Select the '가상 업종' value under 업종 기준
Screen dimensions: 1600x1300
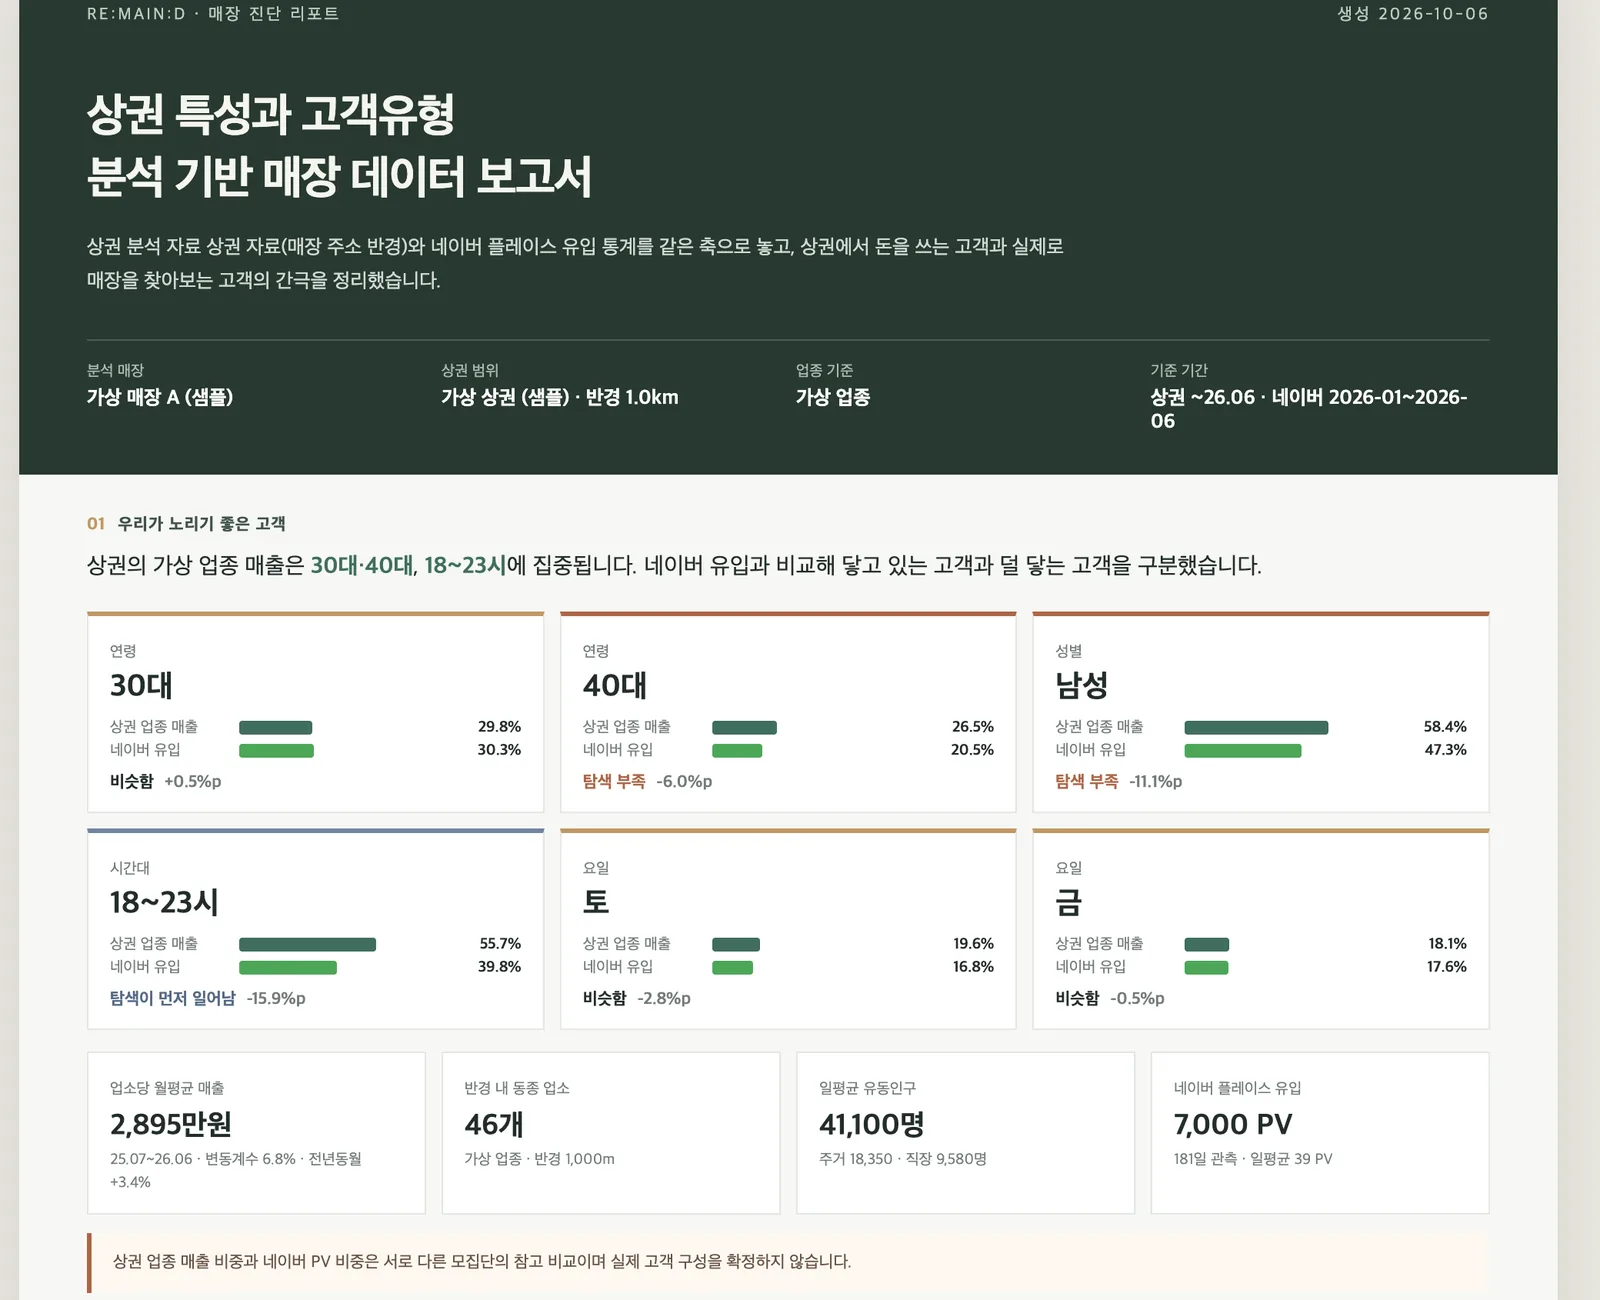(x=833, y=397)
